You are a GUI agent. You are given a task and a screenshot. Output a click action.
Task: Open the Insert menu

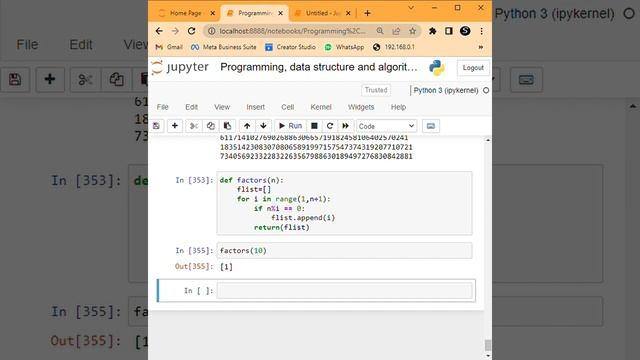(256, 107)
